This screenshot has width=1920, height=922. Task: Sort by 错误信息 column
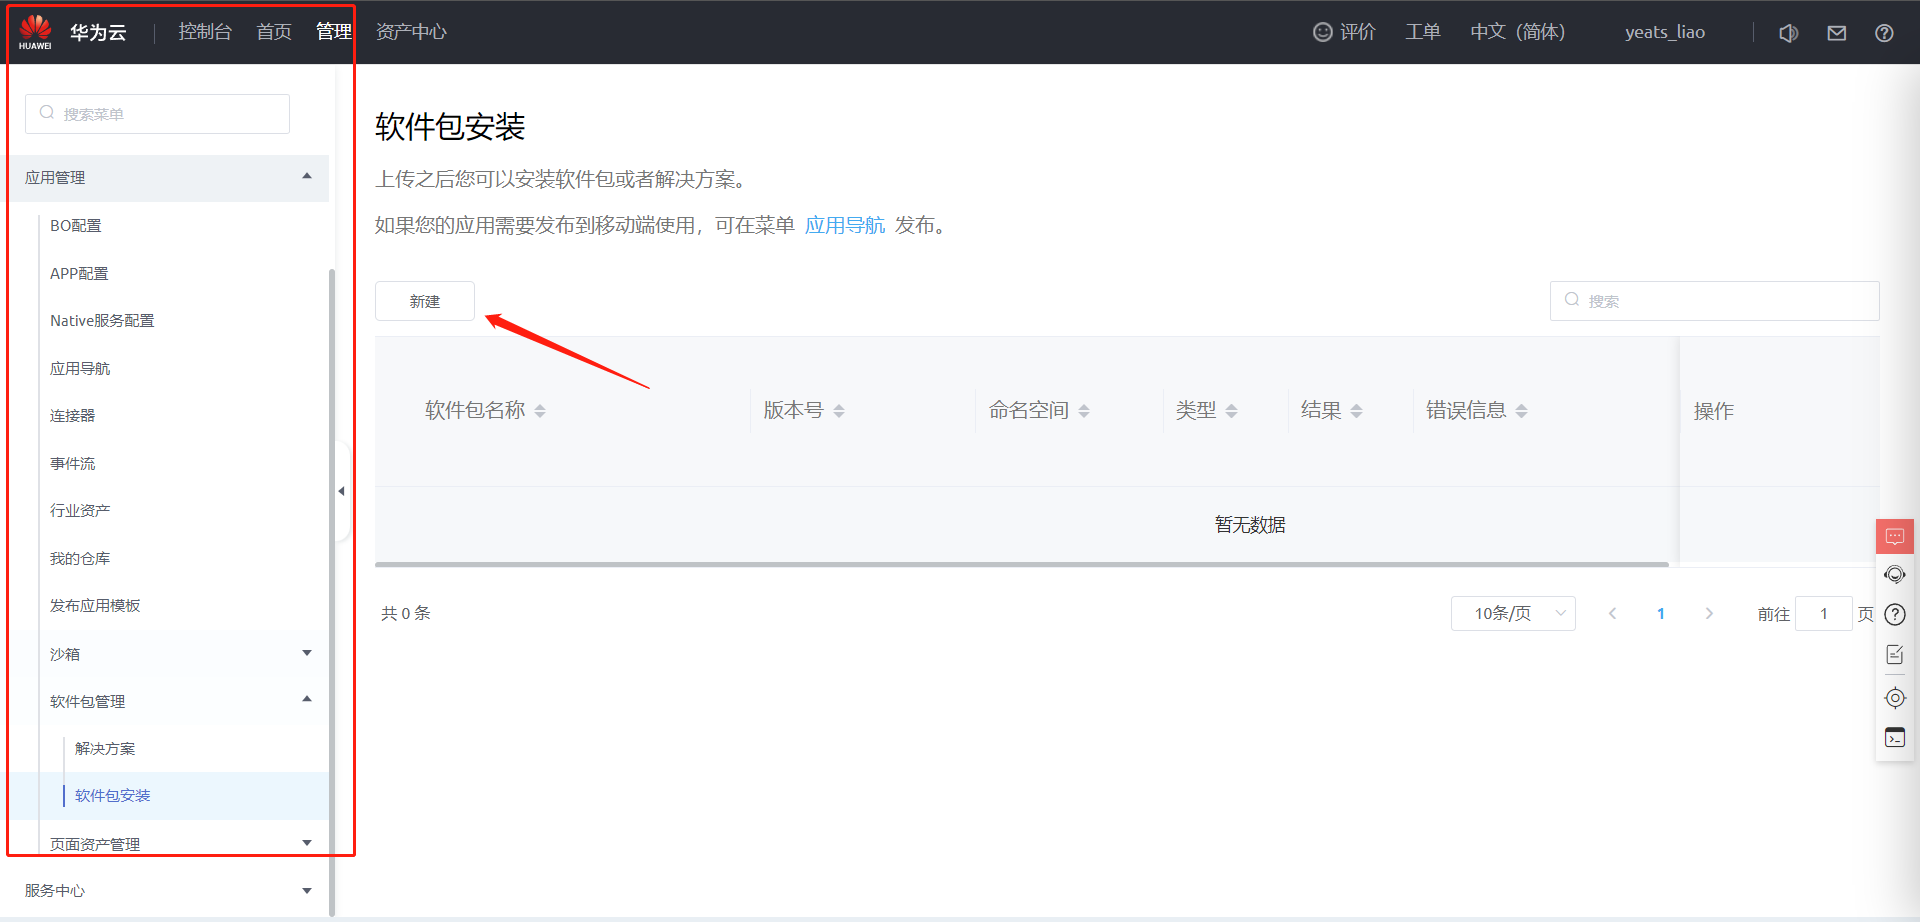click(x=1521, y=411)
